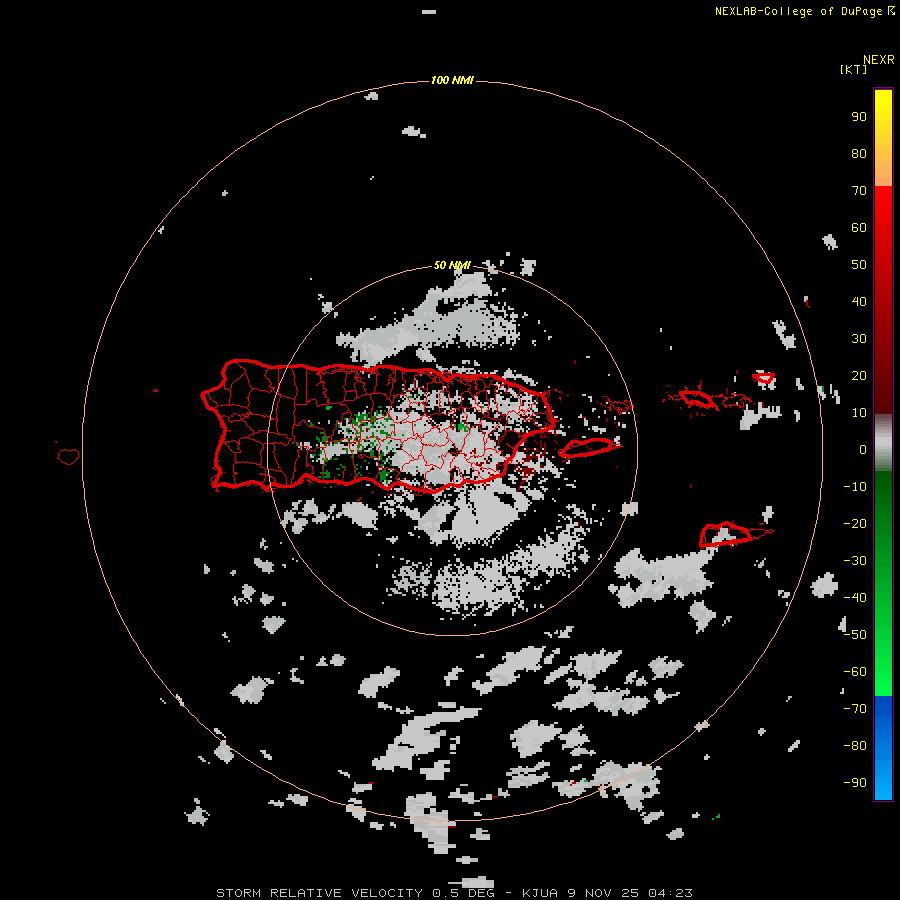Screen dimensions: 900x900
Task: Click the -40 value on velocity scale
Action: (x=855, y=598)
